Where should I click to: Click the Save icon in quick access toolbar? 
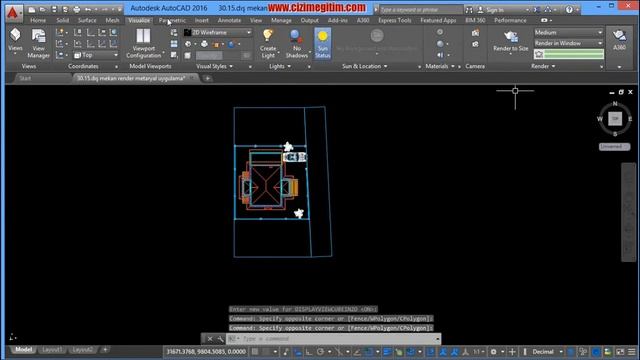54,9
